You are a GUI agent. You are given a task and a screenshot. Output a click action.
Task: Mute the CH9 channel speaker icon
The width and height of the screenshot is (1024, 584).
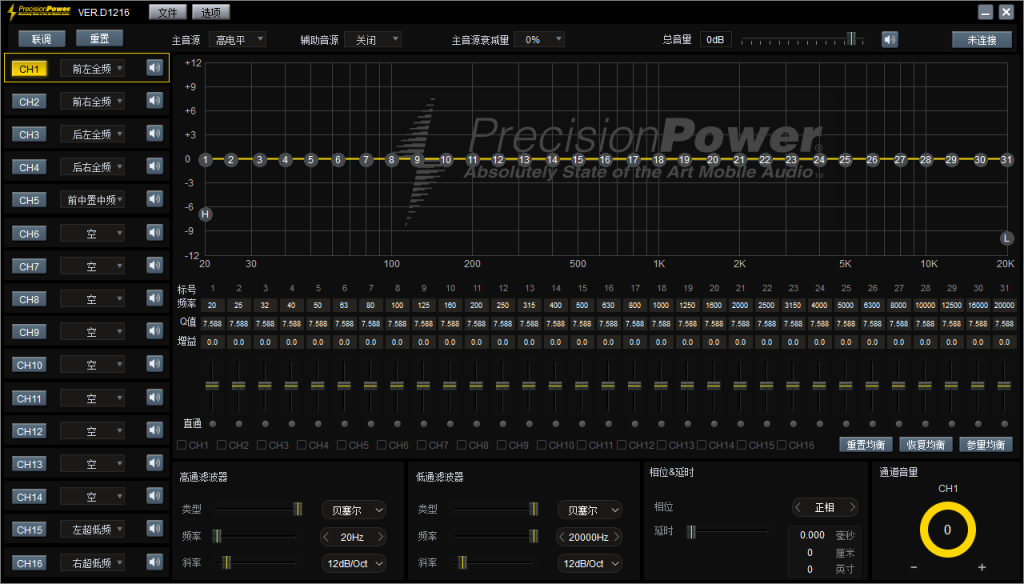coord(154,331)
